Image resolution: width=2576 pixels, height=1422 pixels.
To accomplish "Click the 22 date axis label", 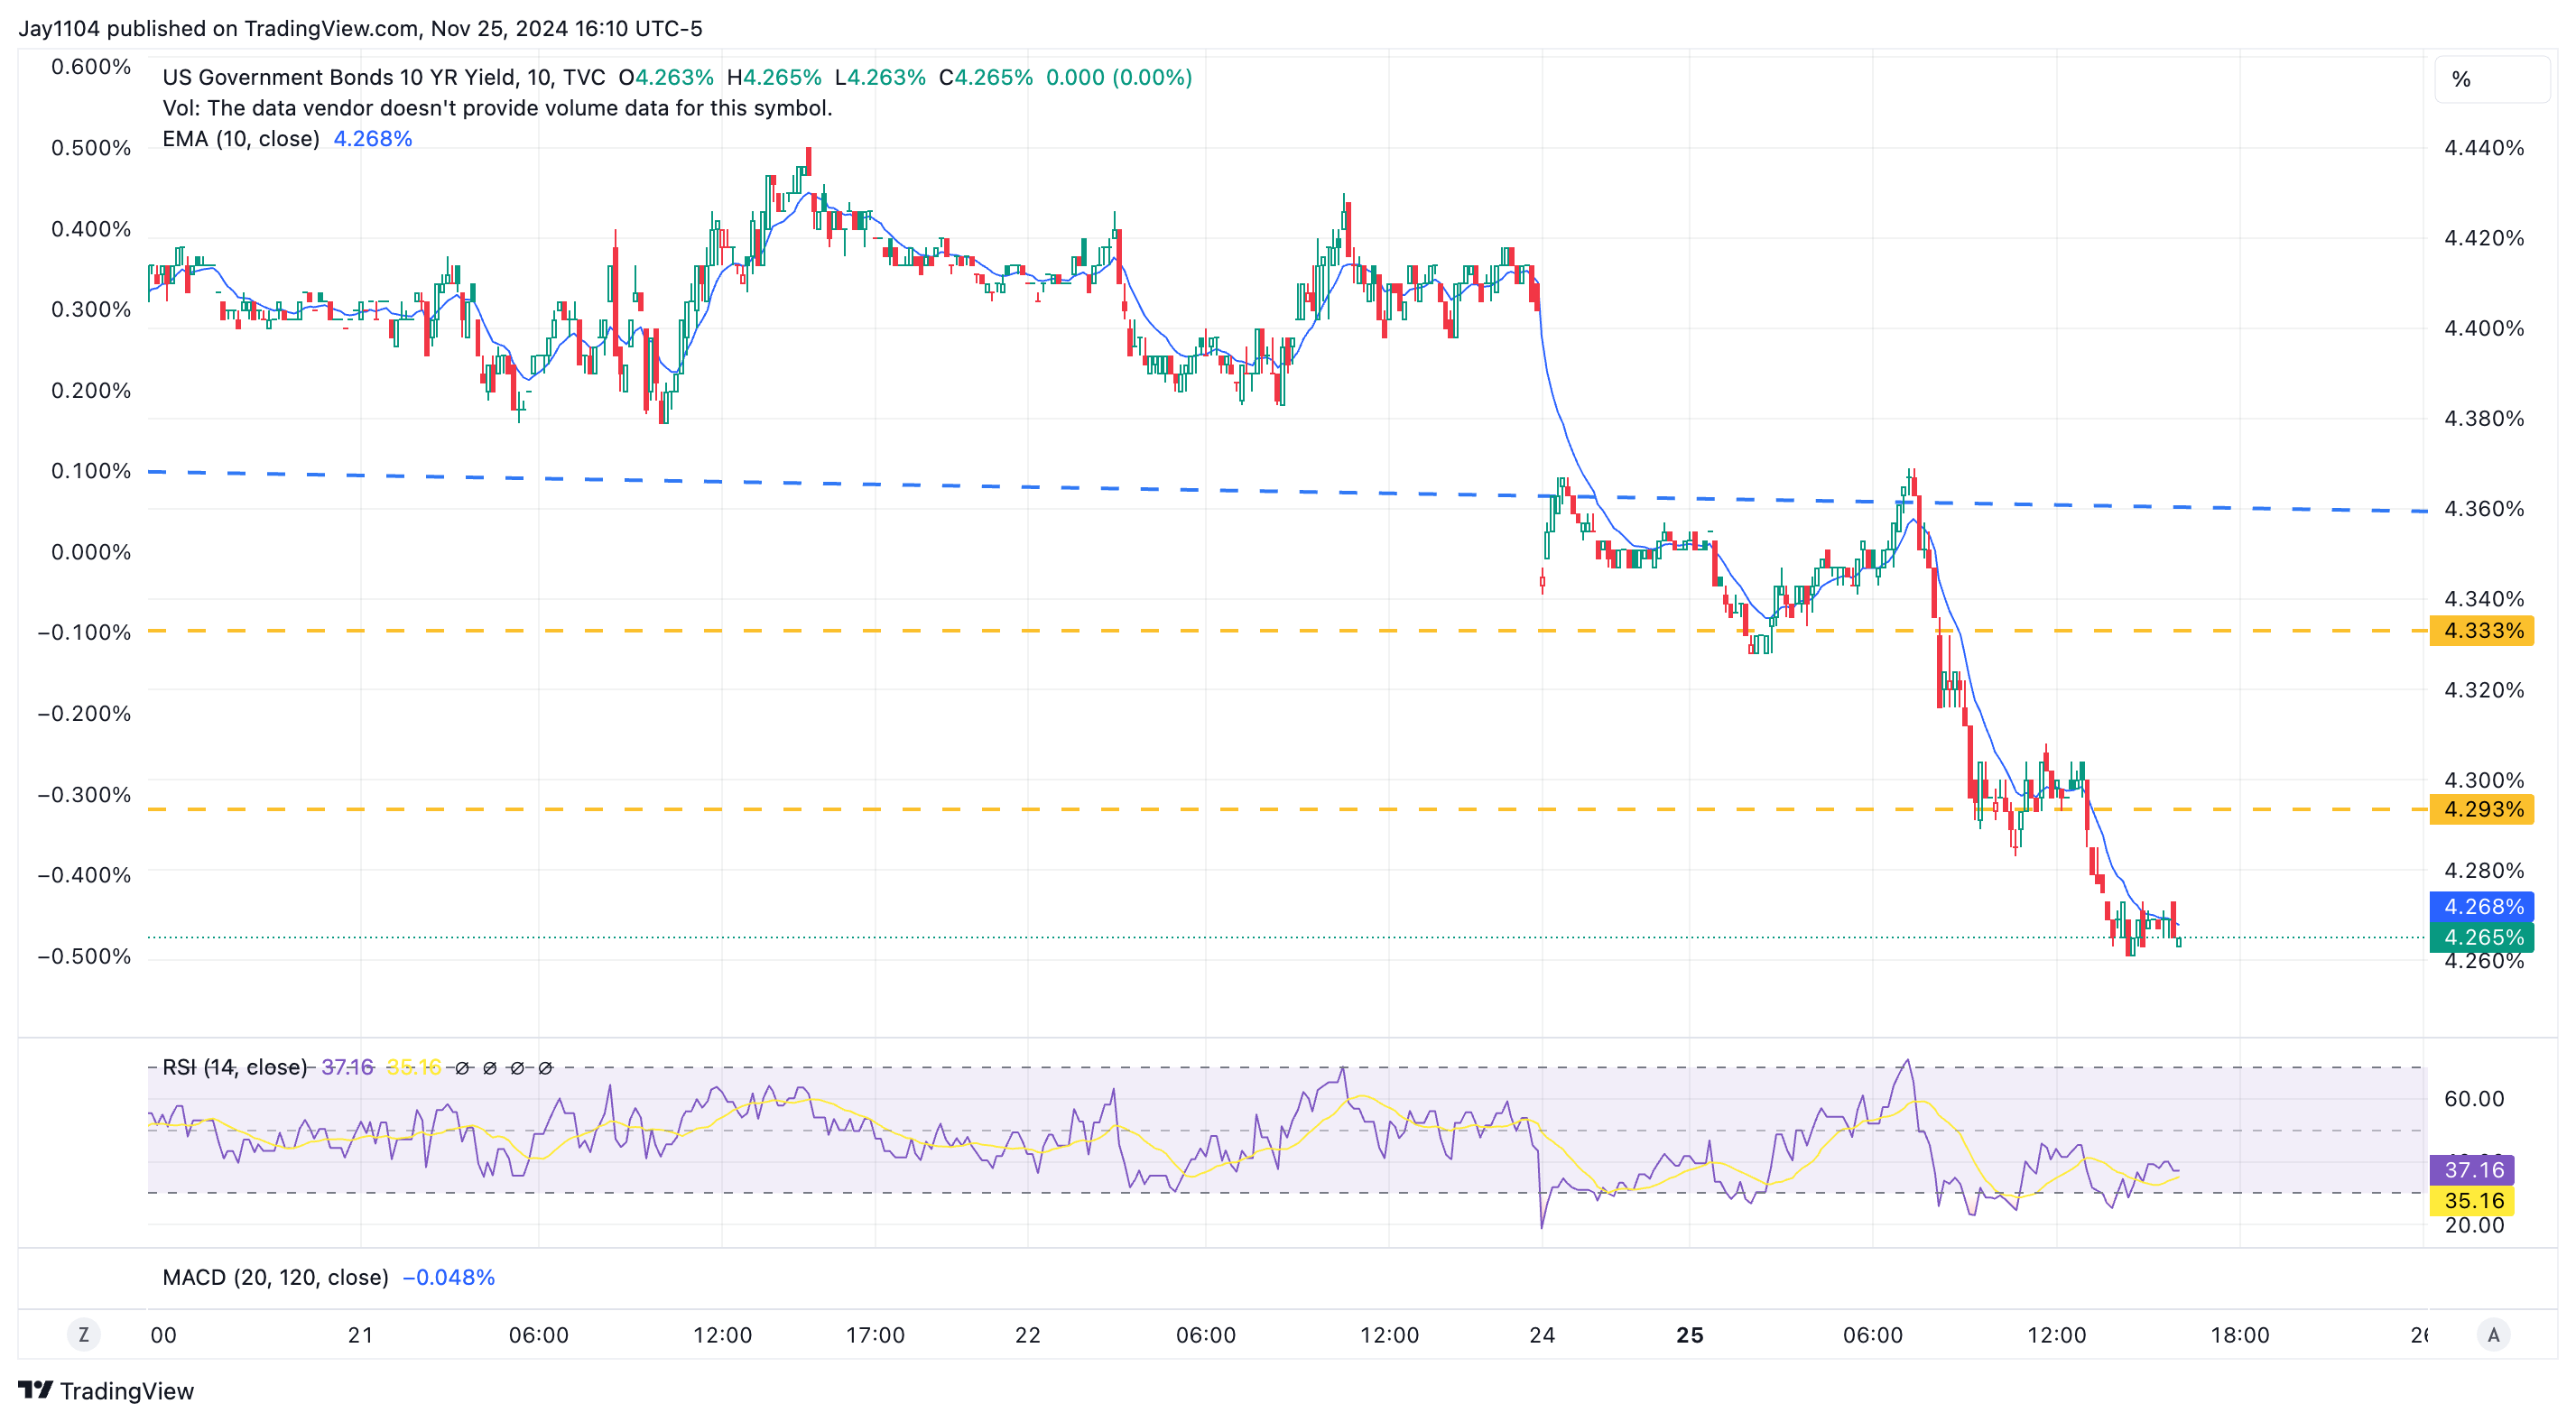I will coord(1027,1335).
